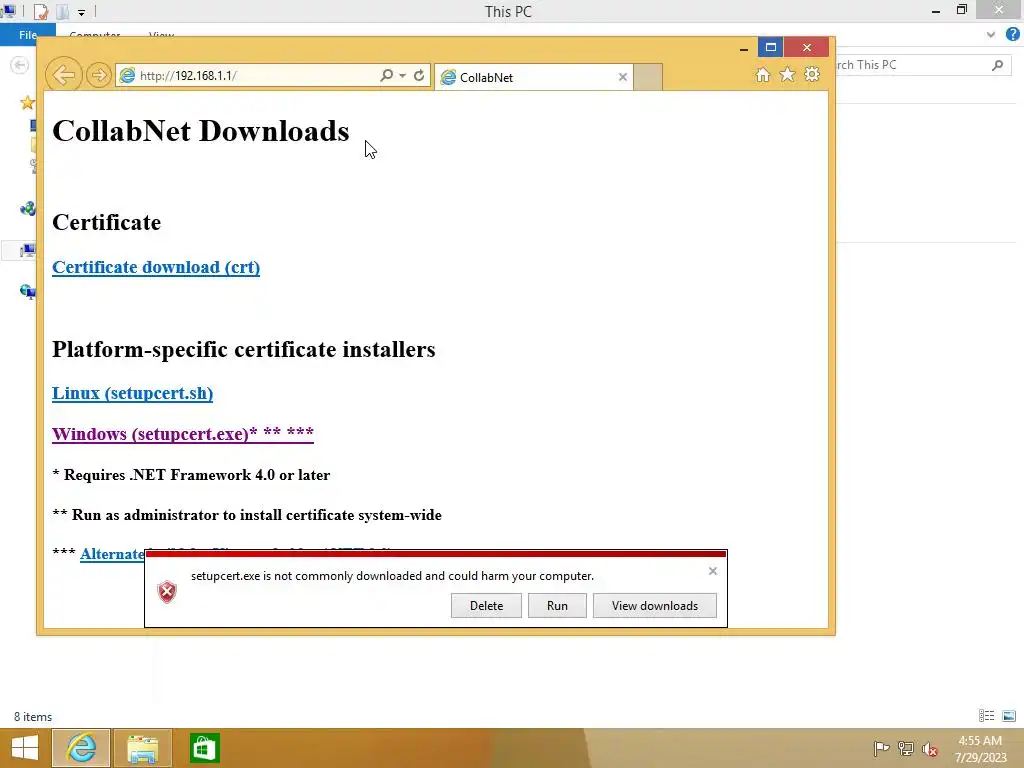Click the search magnifier in the address bar

tap(386, 76)
